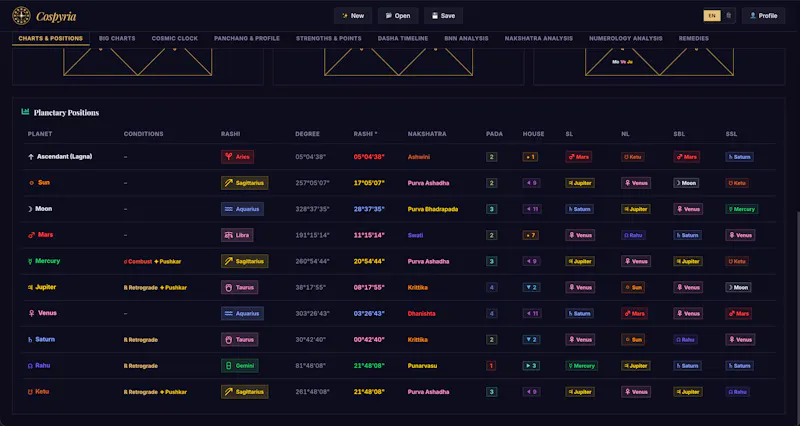Image resolution: width=800 pixels, height=426 pixels.
Task: Open the Profile menu
Action: click(763, 16)
